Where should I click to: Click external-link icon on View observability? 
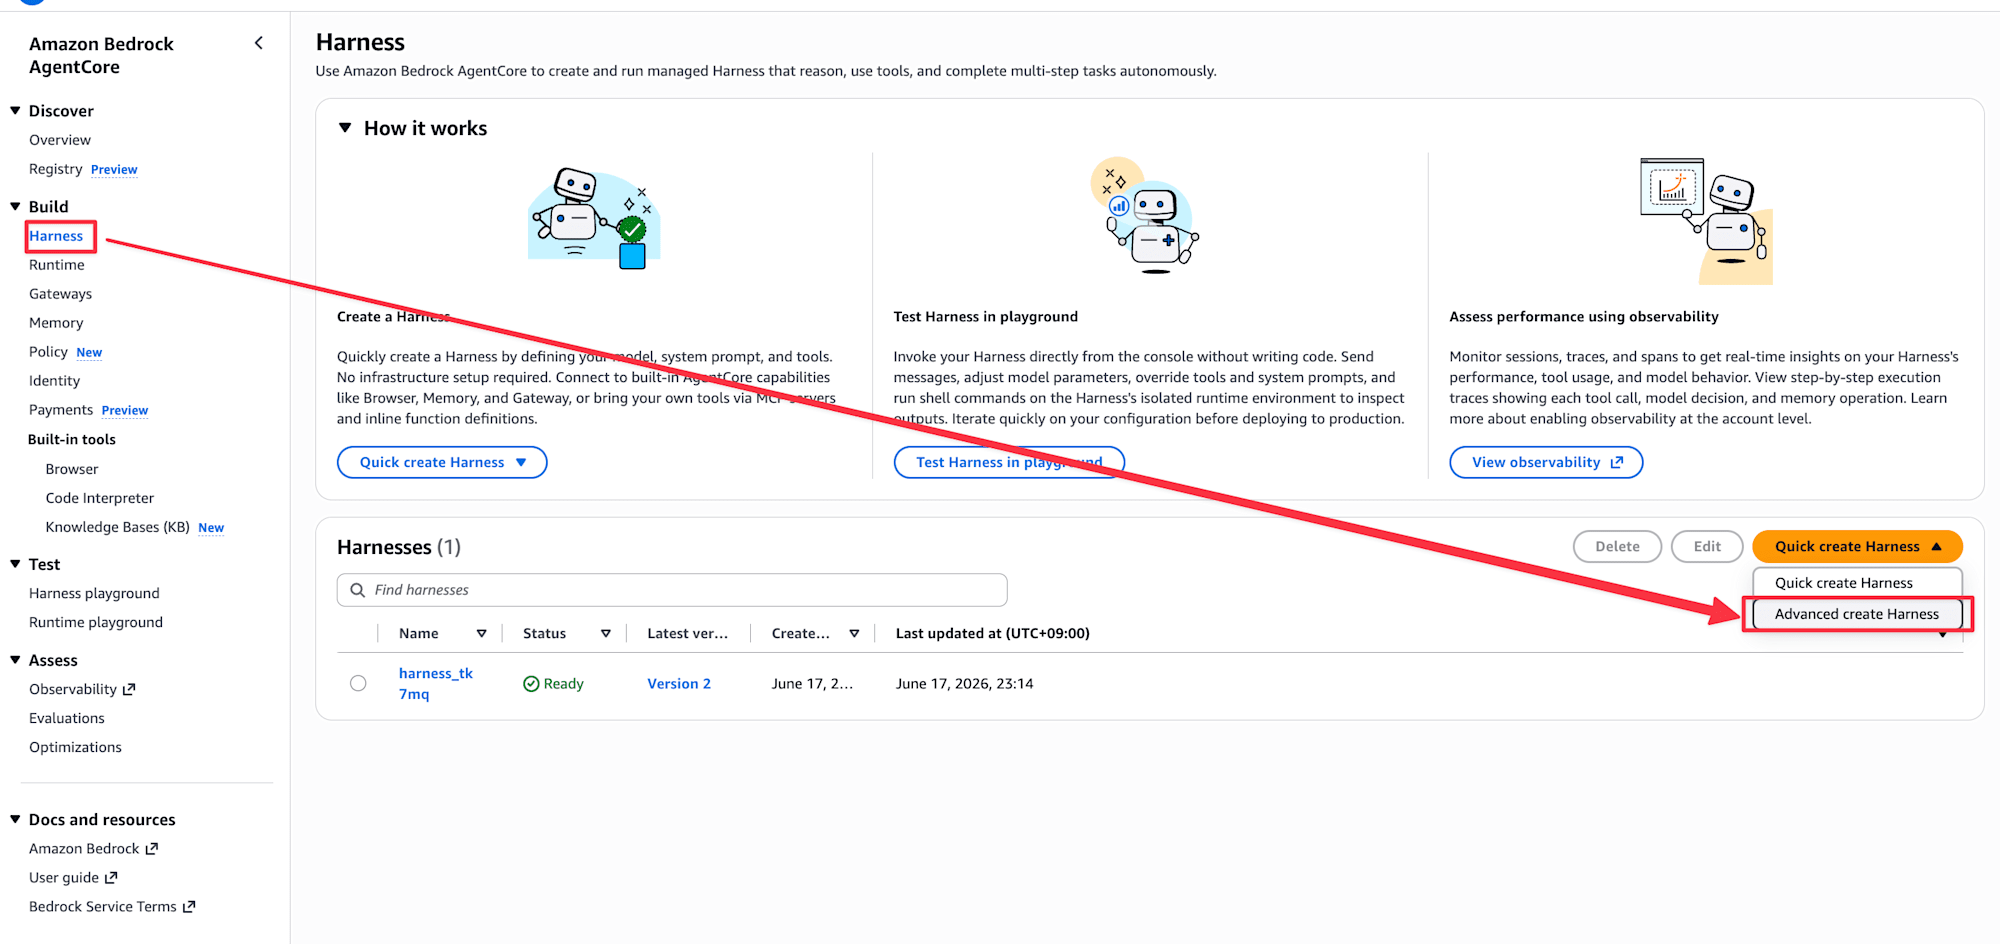tap(1617, 462)
